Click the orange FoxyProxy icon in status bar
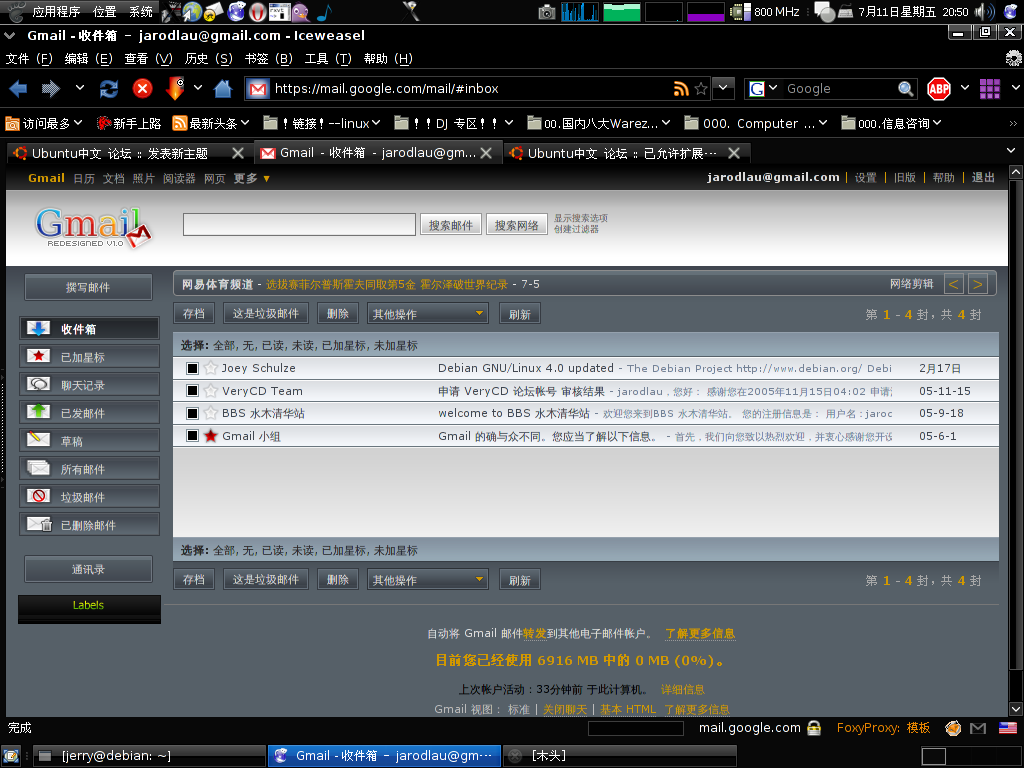 [953, 728]
